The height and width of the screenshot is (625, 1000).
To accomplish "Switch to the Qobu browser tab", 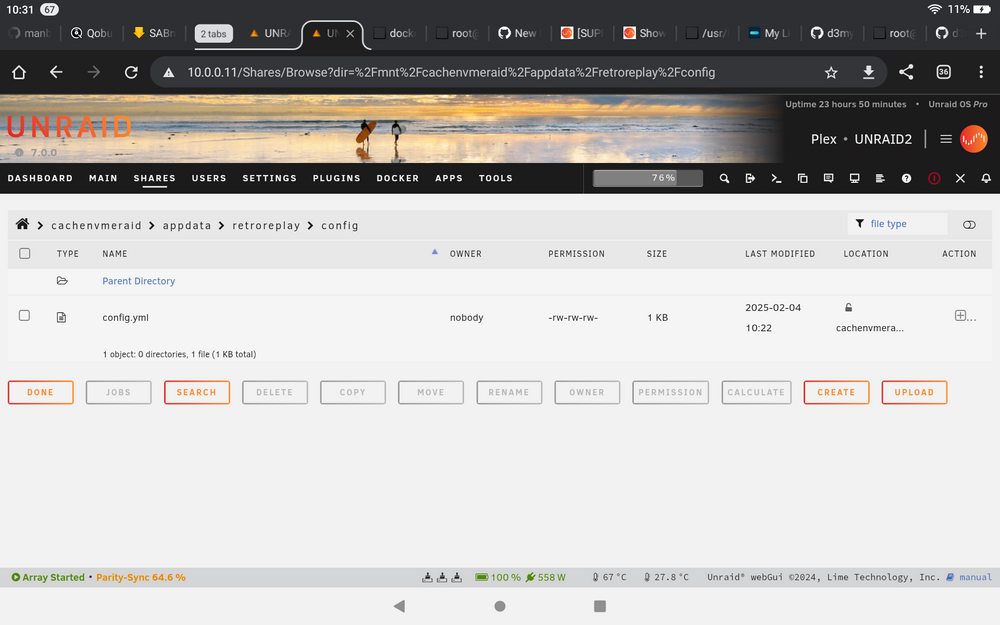I will click(x=92, y=33).
